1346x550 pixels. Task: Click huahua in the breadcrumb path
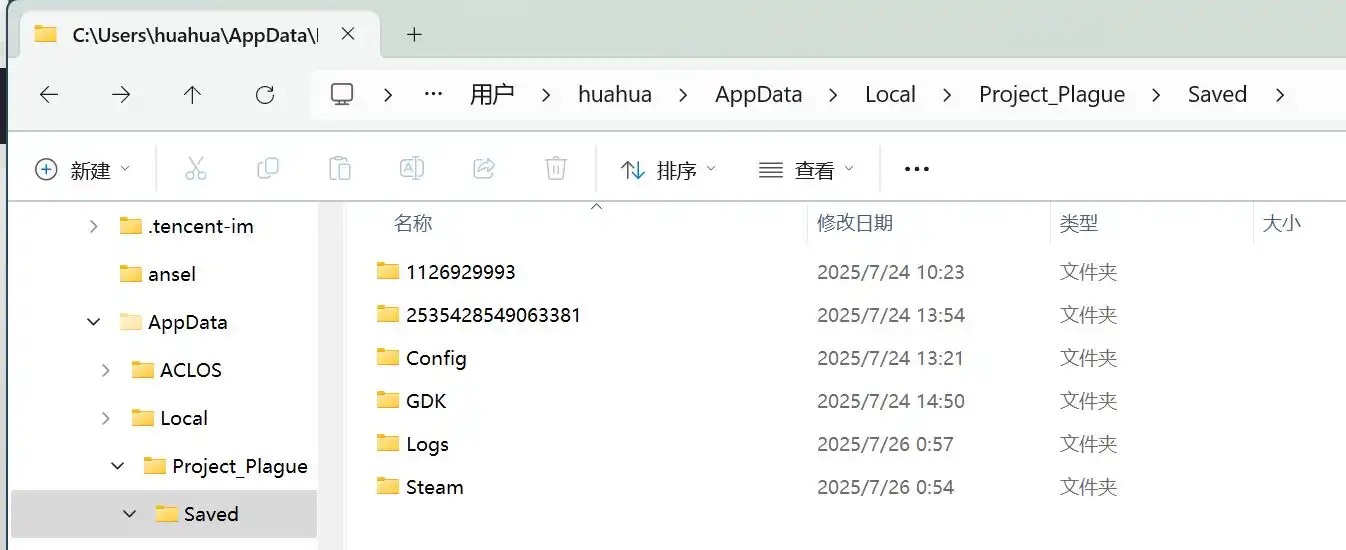point(615,95)
